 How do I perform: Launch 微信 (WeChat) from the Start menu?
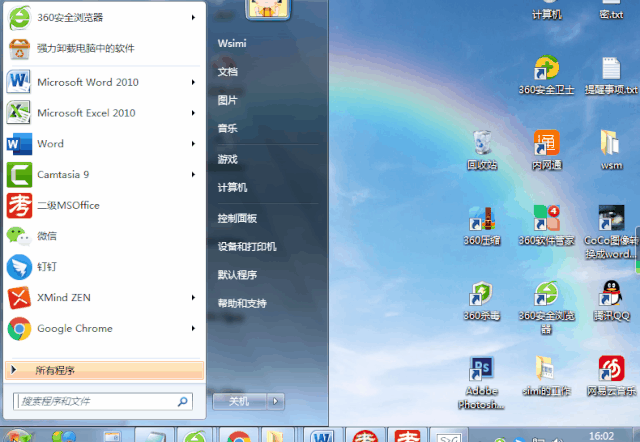102,236
